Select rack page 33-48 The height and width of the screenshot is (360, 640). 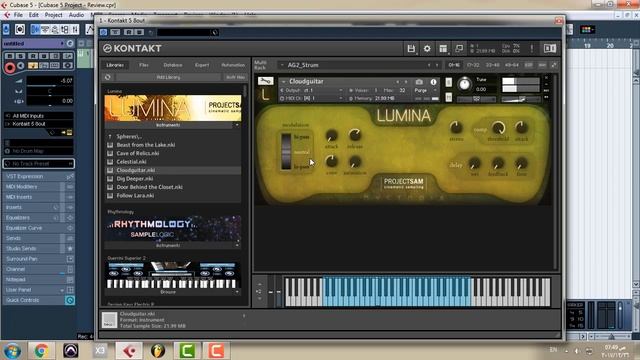(x=492, y=65)
